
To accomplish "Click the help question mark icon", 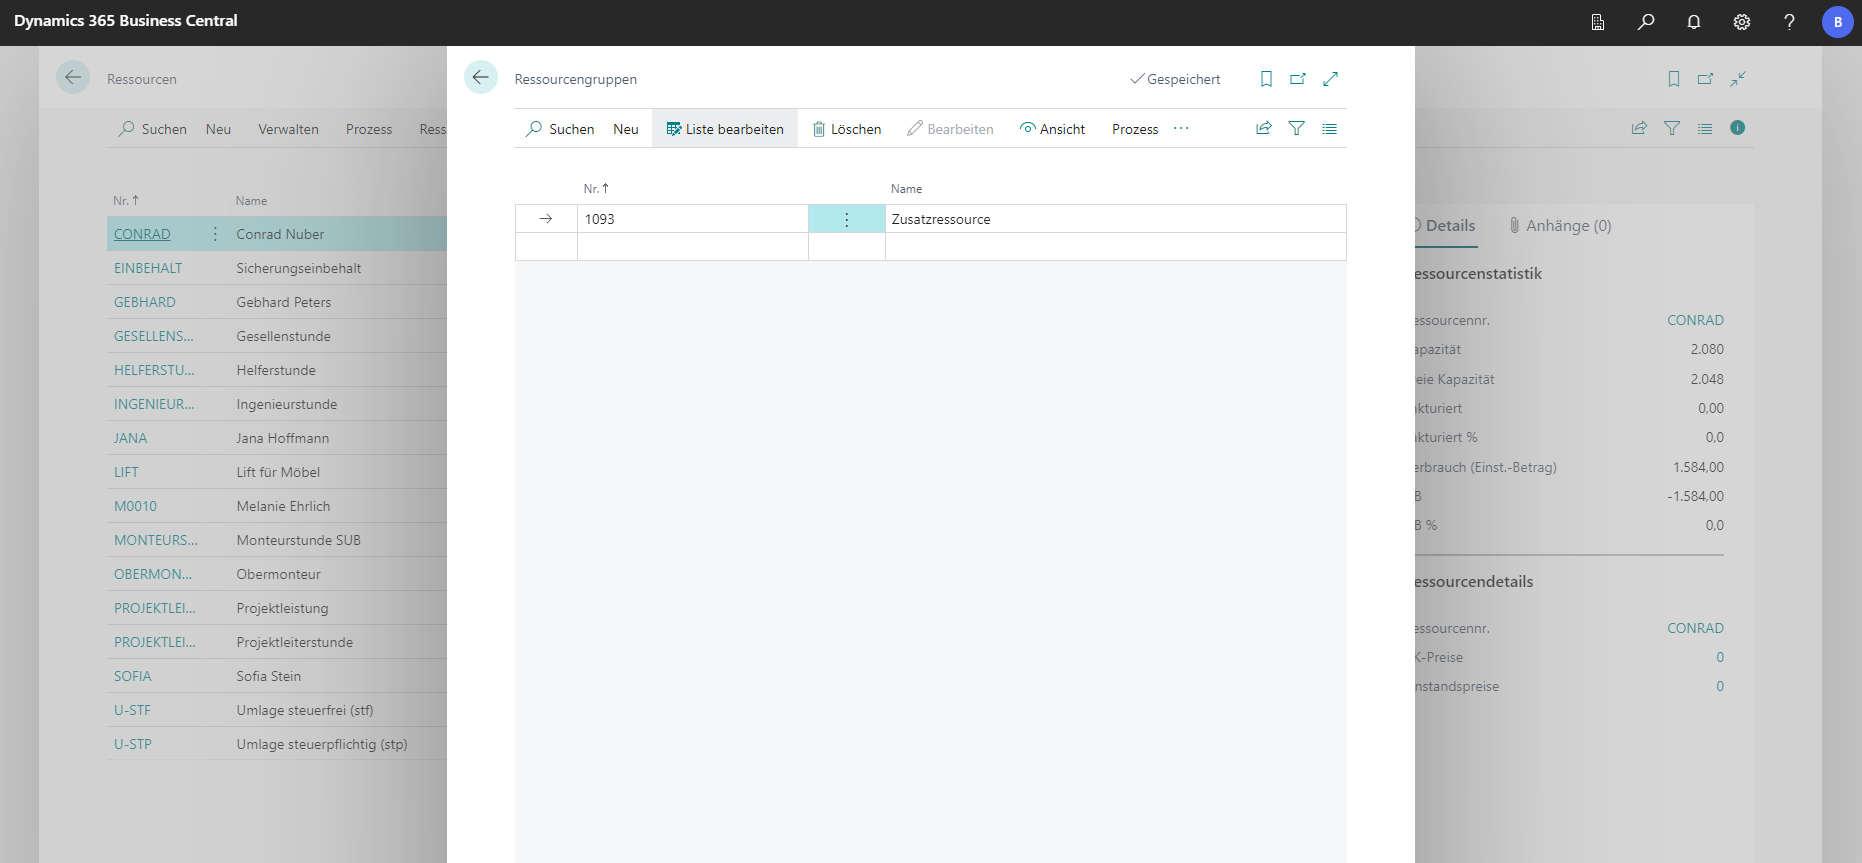I will [x=1789, y=22].
